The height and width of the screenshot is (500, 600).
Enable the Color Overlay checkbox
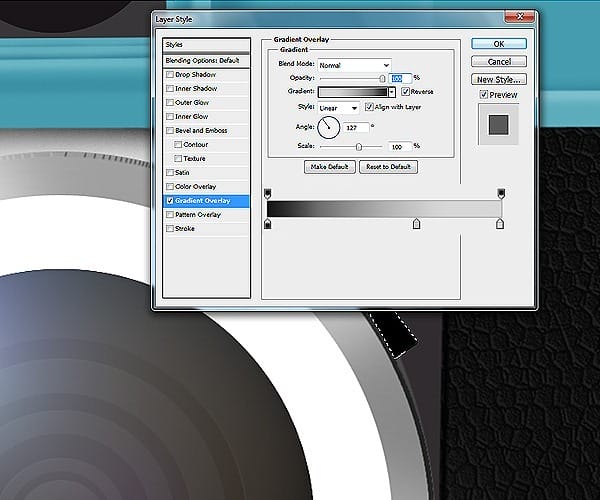170,187
